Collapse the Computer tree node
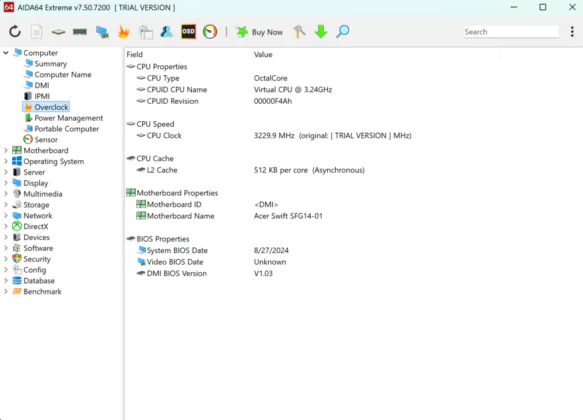 coord(6,53)
